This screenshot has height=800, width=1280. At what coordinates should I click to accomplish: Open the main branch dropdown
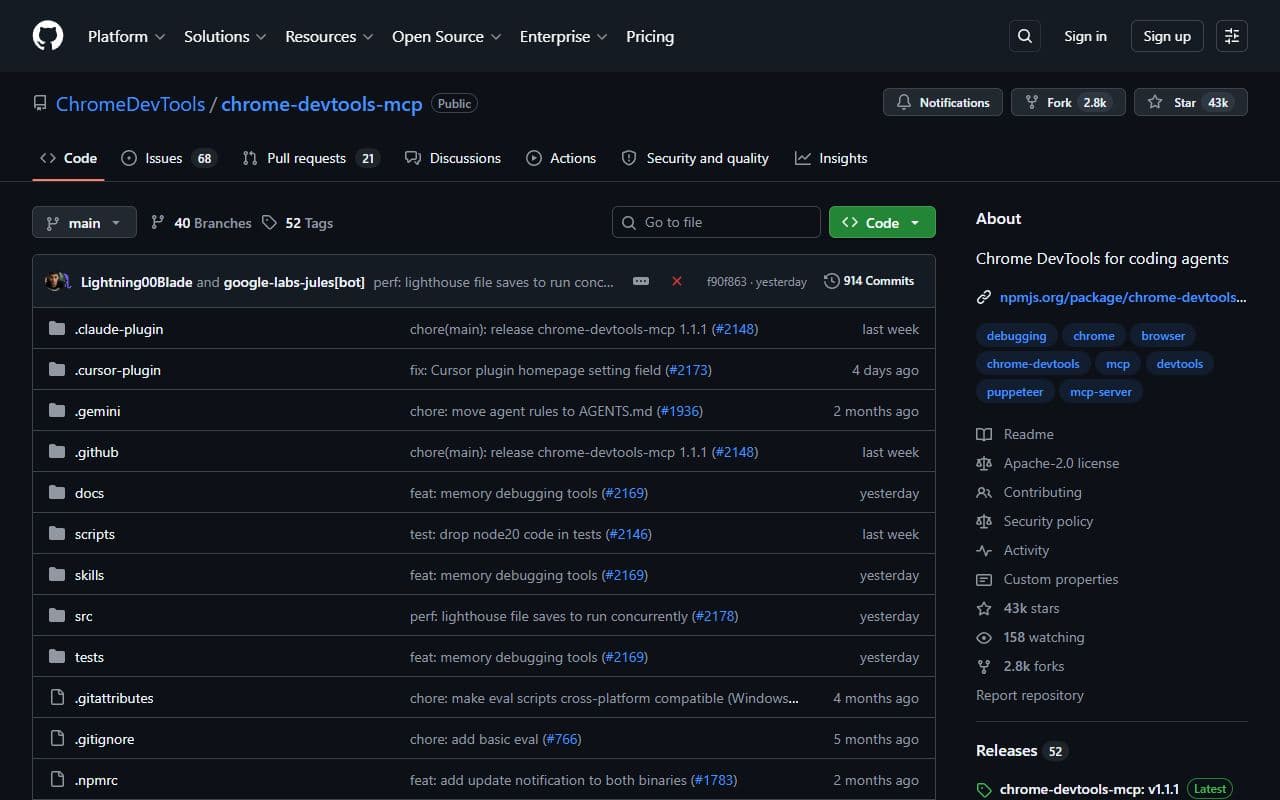84,222
